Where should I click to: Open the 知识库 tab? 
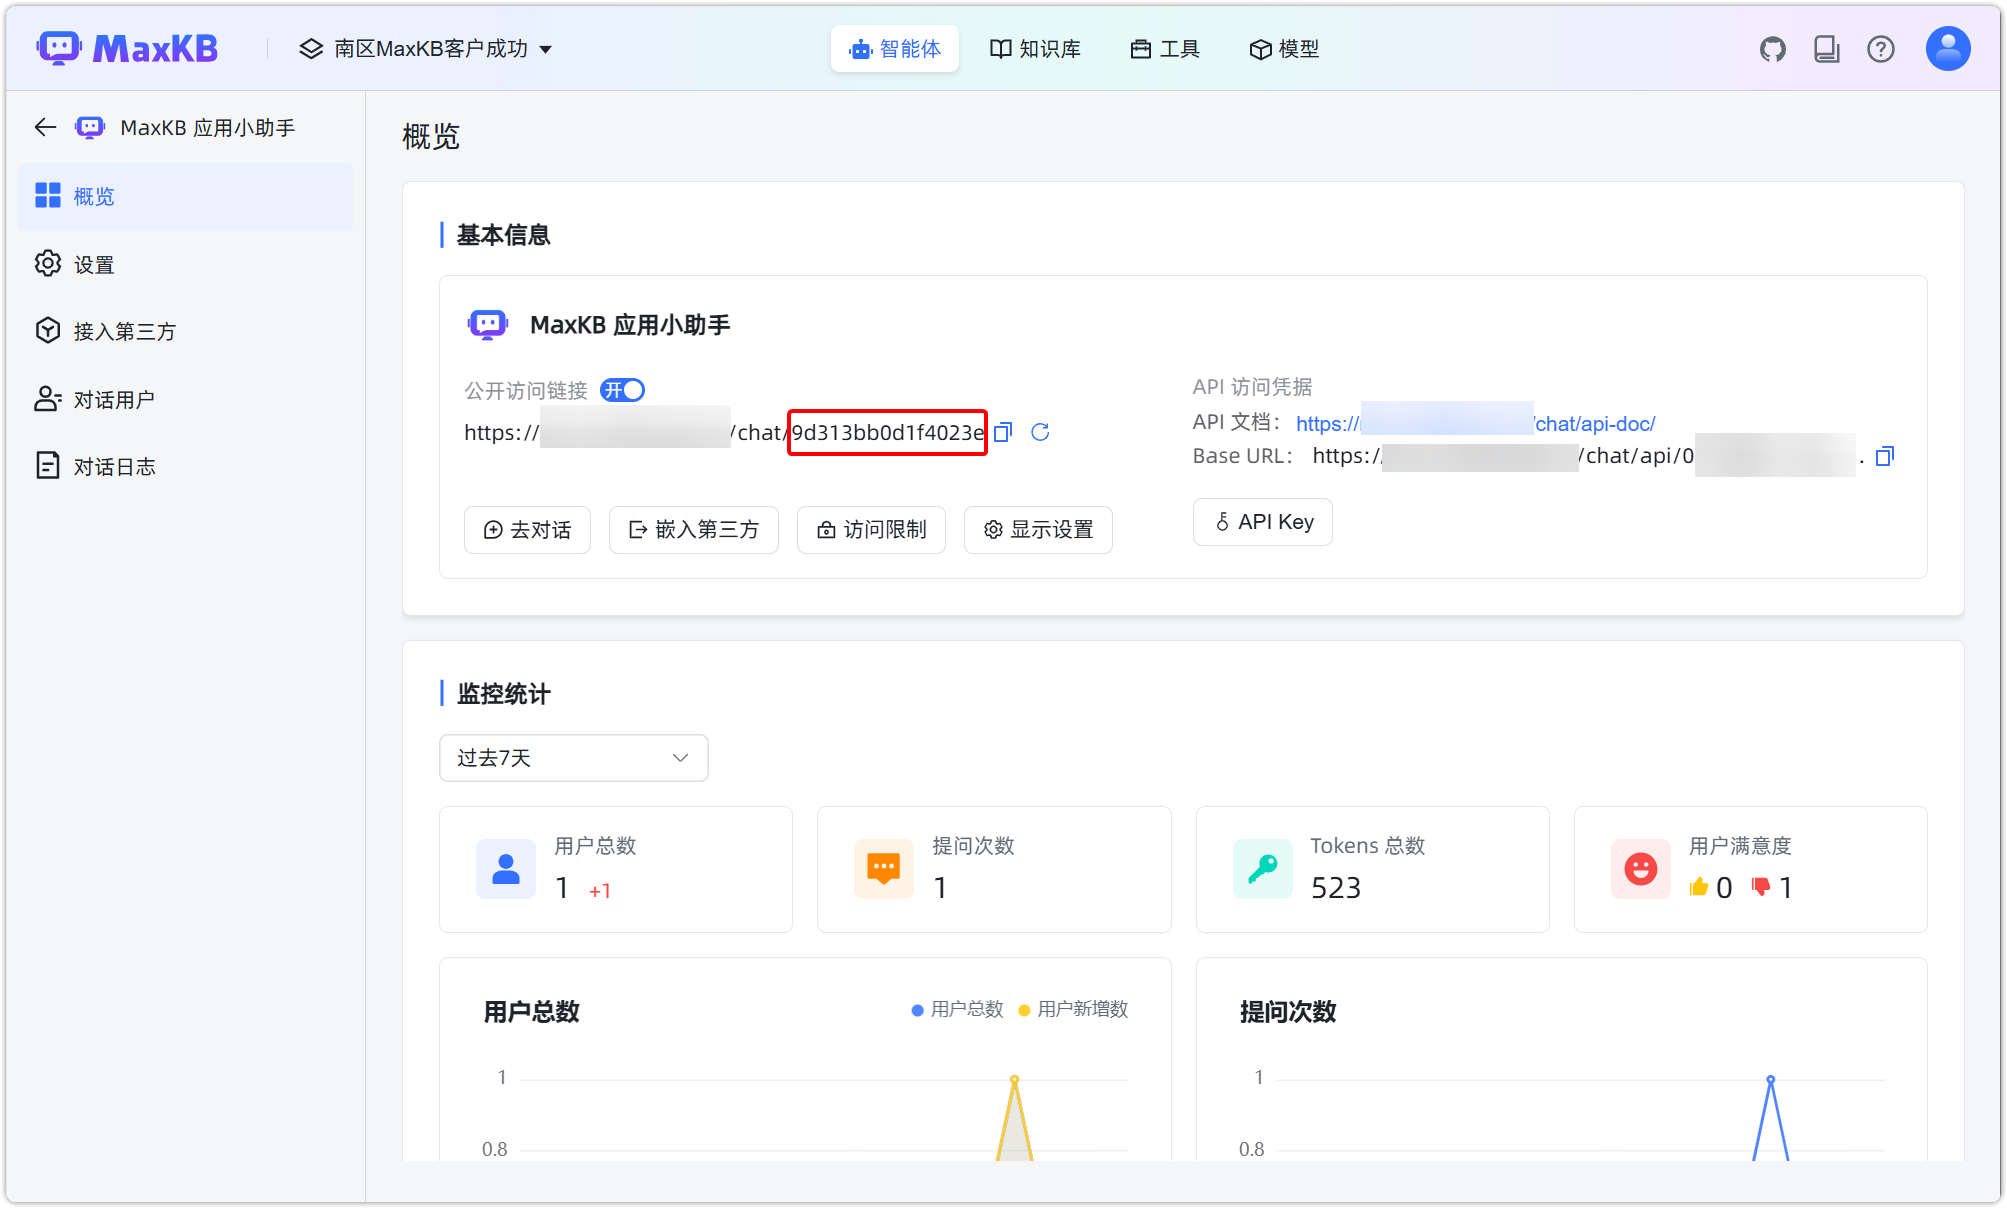[1035, 48]
